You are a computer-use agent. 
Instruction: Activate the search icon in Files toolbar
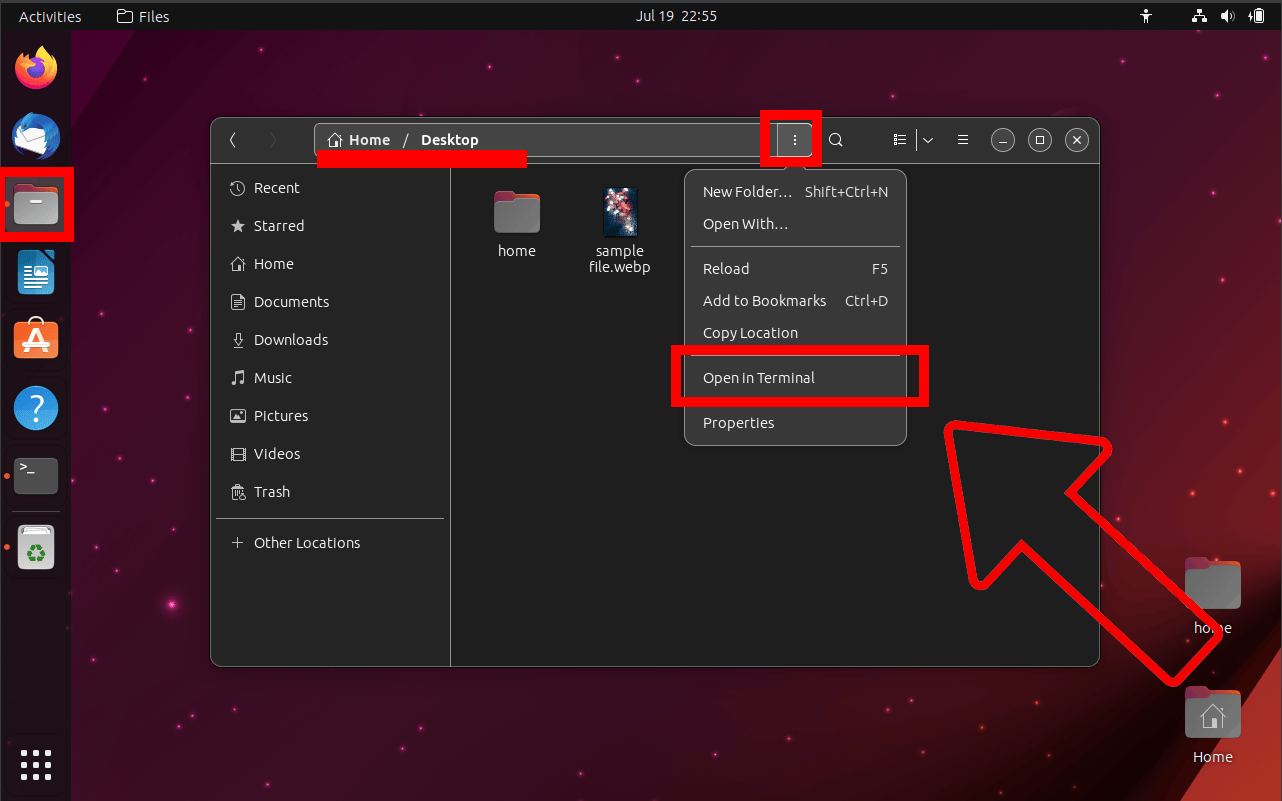(835, 140)
